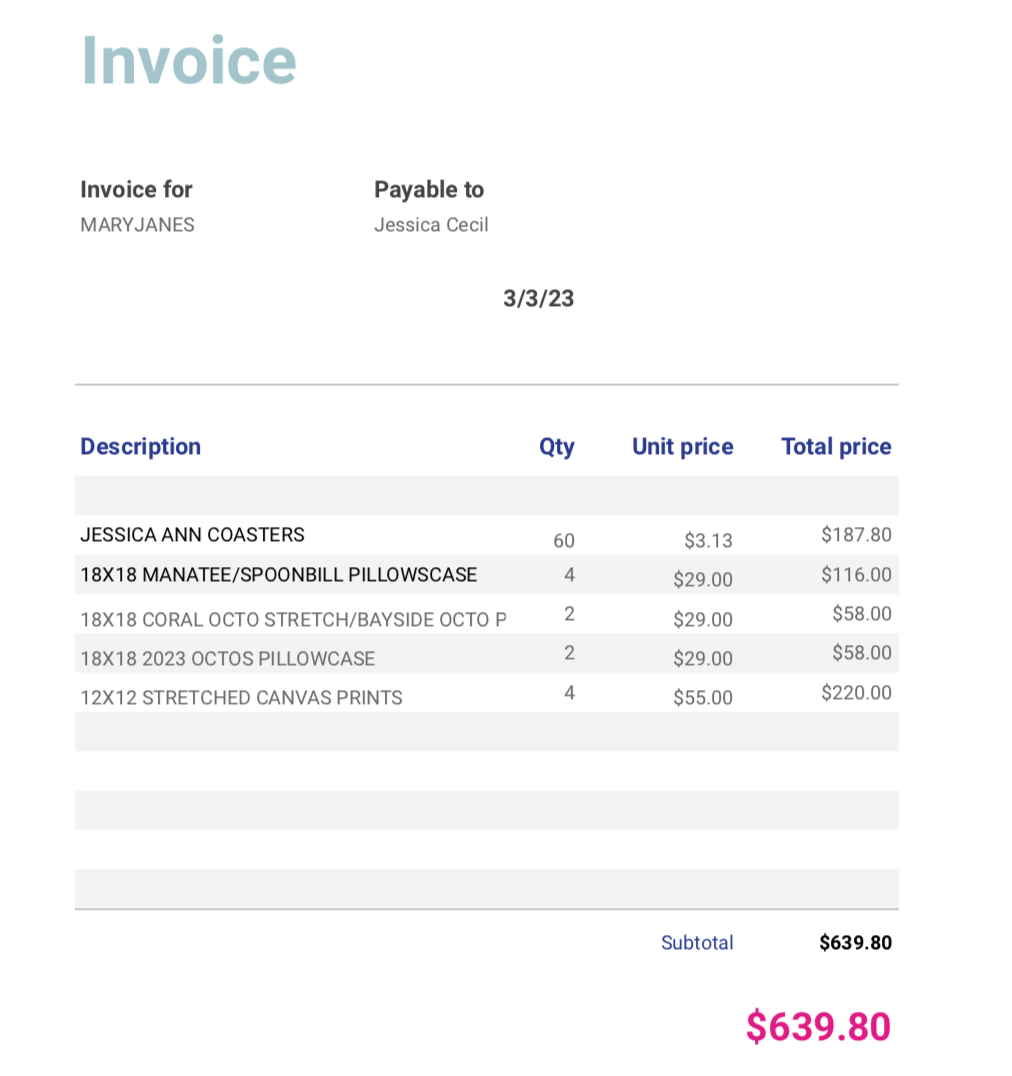Select the quantity 60 cell
This screenshot has height=1076, width=1012.
pyautogui.click(x=564, y=541)
